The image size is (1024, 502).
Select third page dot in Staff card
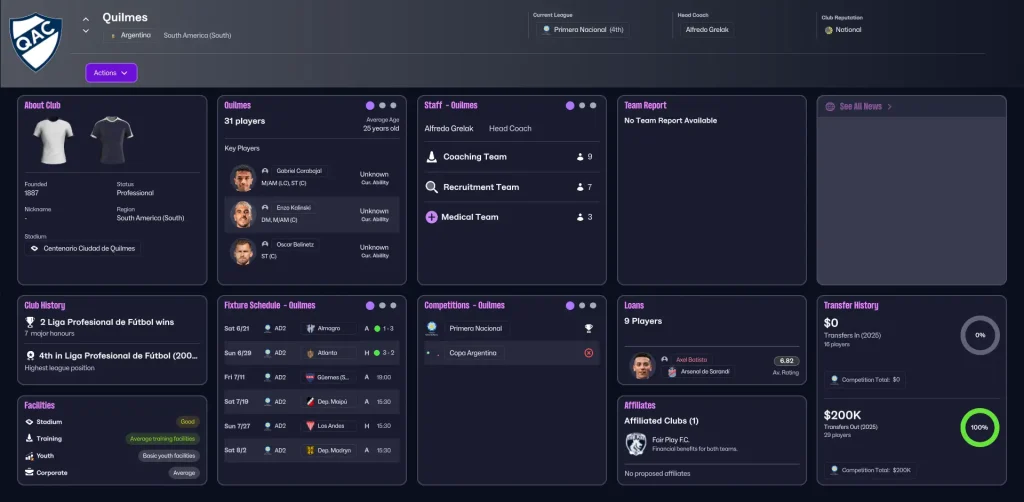(593, 106)
